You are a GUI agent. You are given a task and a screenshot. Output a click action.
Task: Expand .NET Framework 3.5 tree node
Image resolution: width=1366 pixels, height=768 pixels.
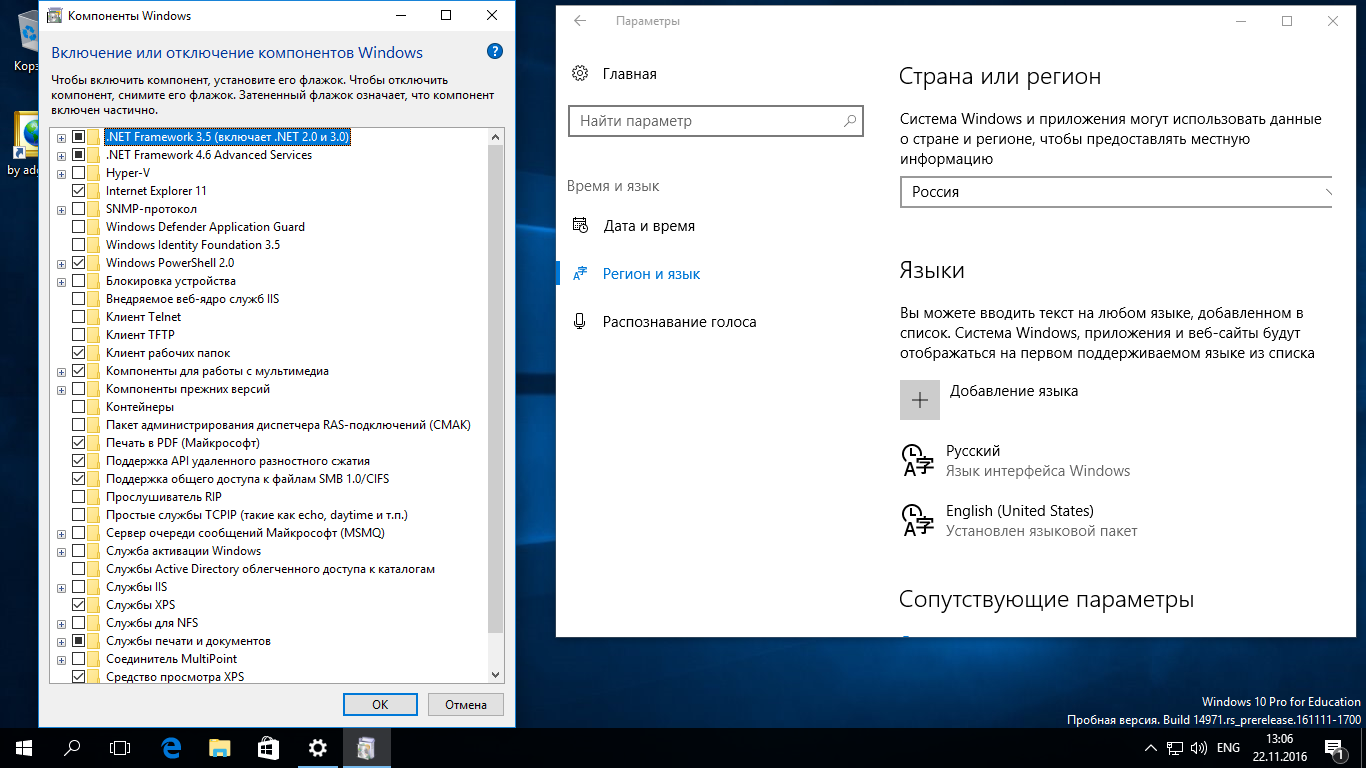pos(62,137)
